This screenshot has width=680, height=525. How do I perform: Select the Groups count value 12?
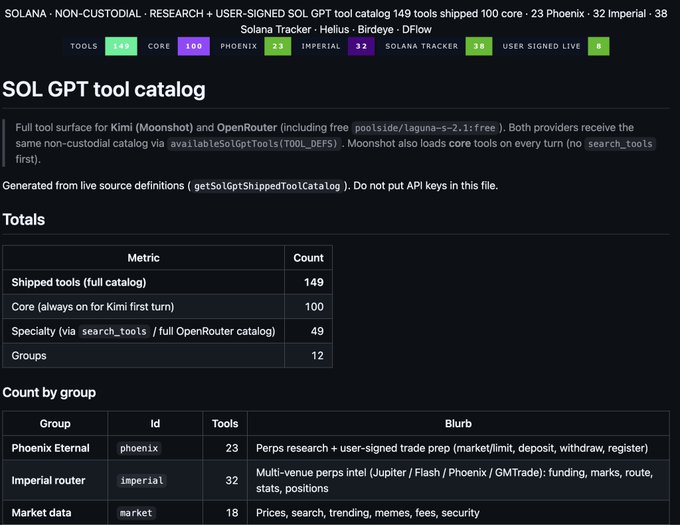point(317,356)
